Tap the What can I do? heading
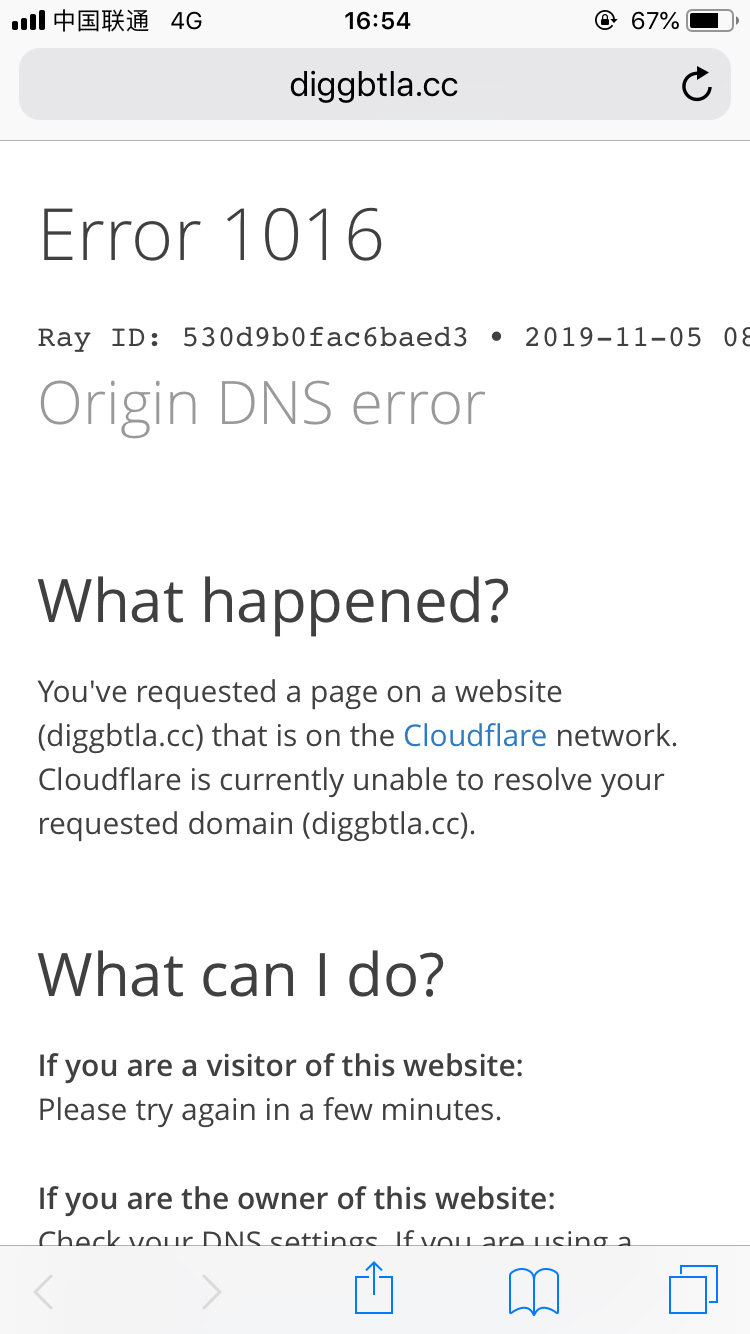750x1334 pixels. [240, 975]
